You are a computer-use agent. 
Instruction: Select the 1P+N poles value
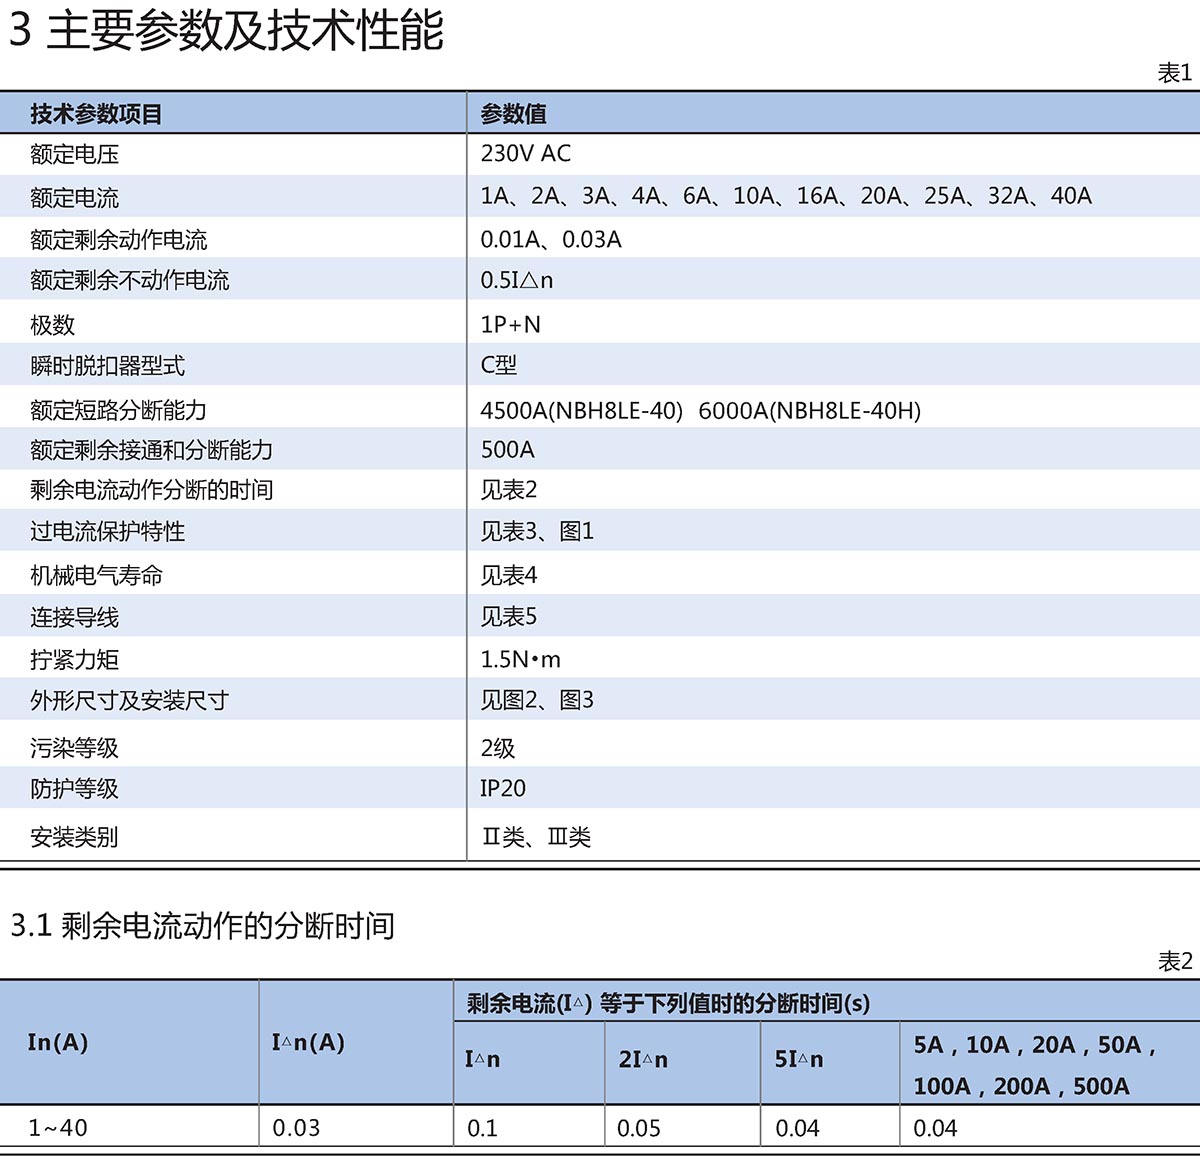point(510,325)
